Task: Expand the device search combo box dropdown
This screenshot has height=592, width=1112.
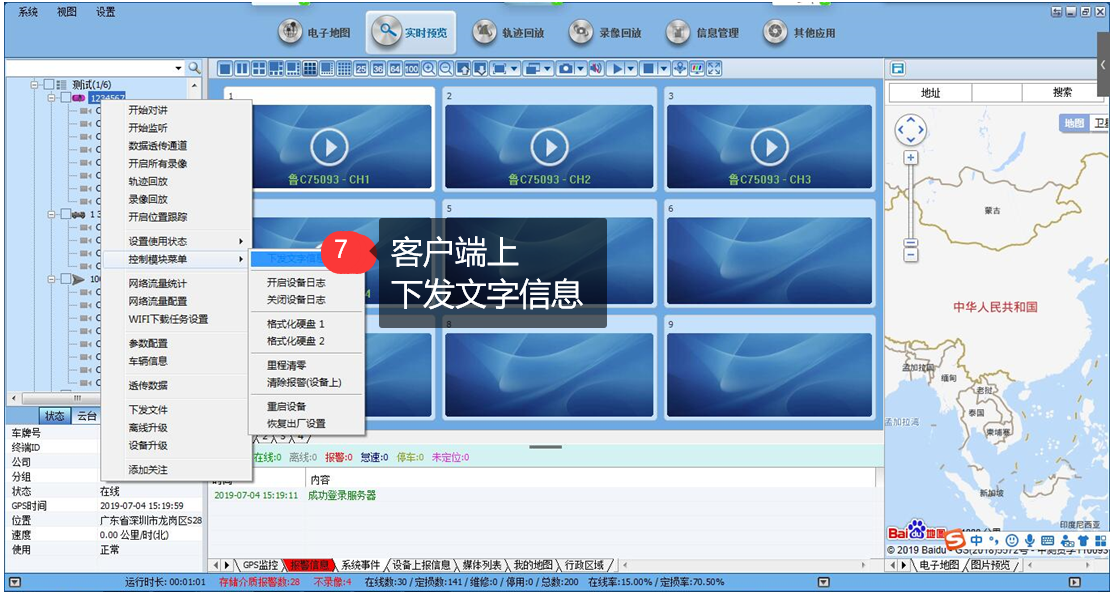Action: [179, 68]
